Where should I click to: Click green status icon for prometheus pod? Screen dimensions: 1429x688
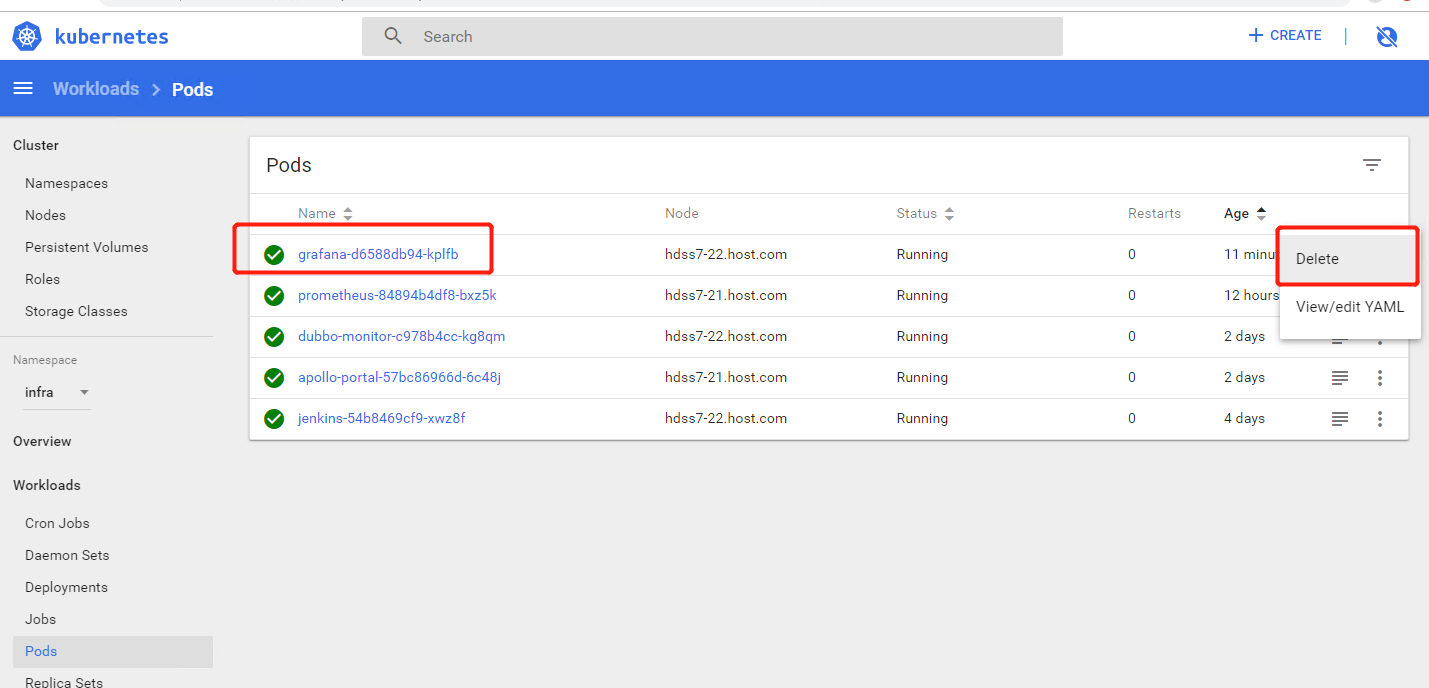coord(274,296)
